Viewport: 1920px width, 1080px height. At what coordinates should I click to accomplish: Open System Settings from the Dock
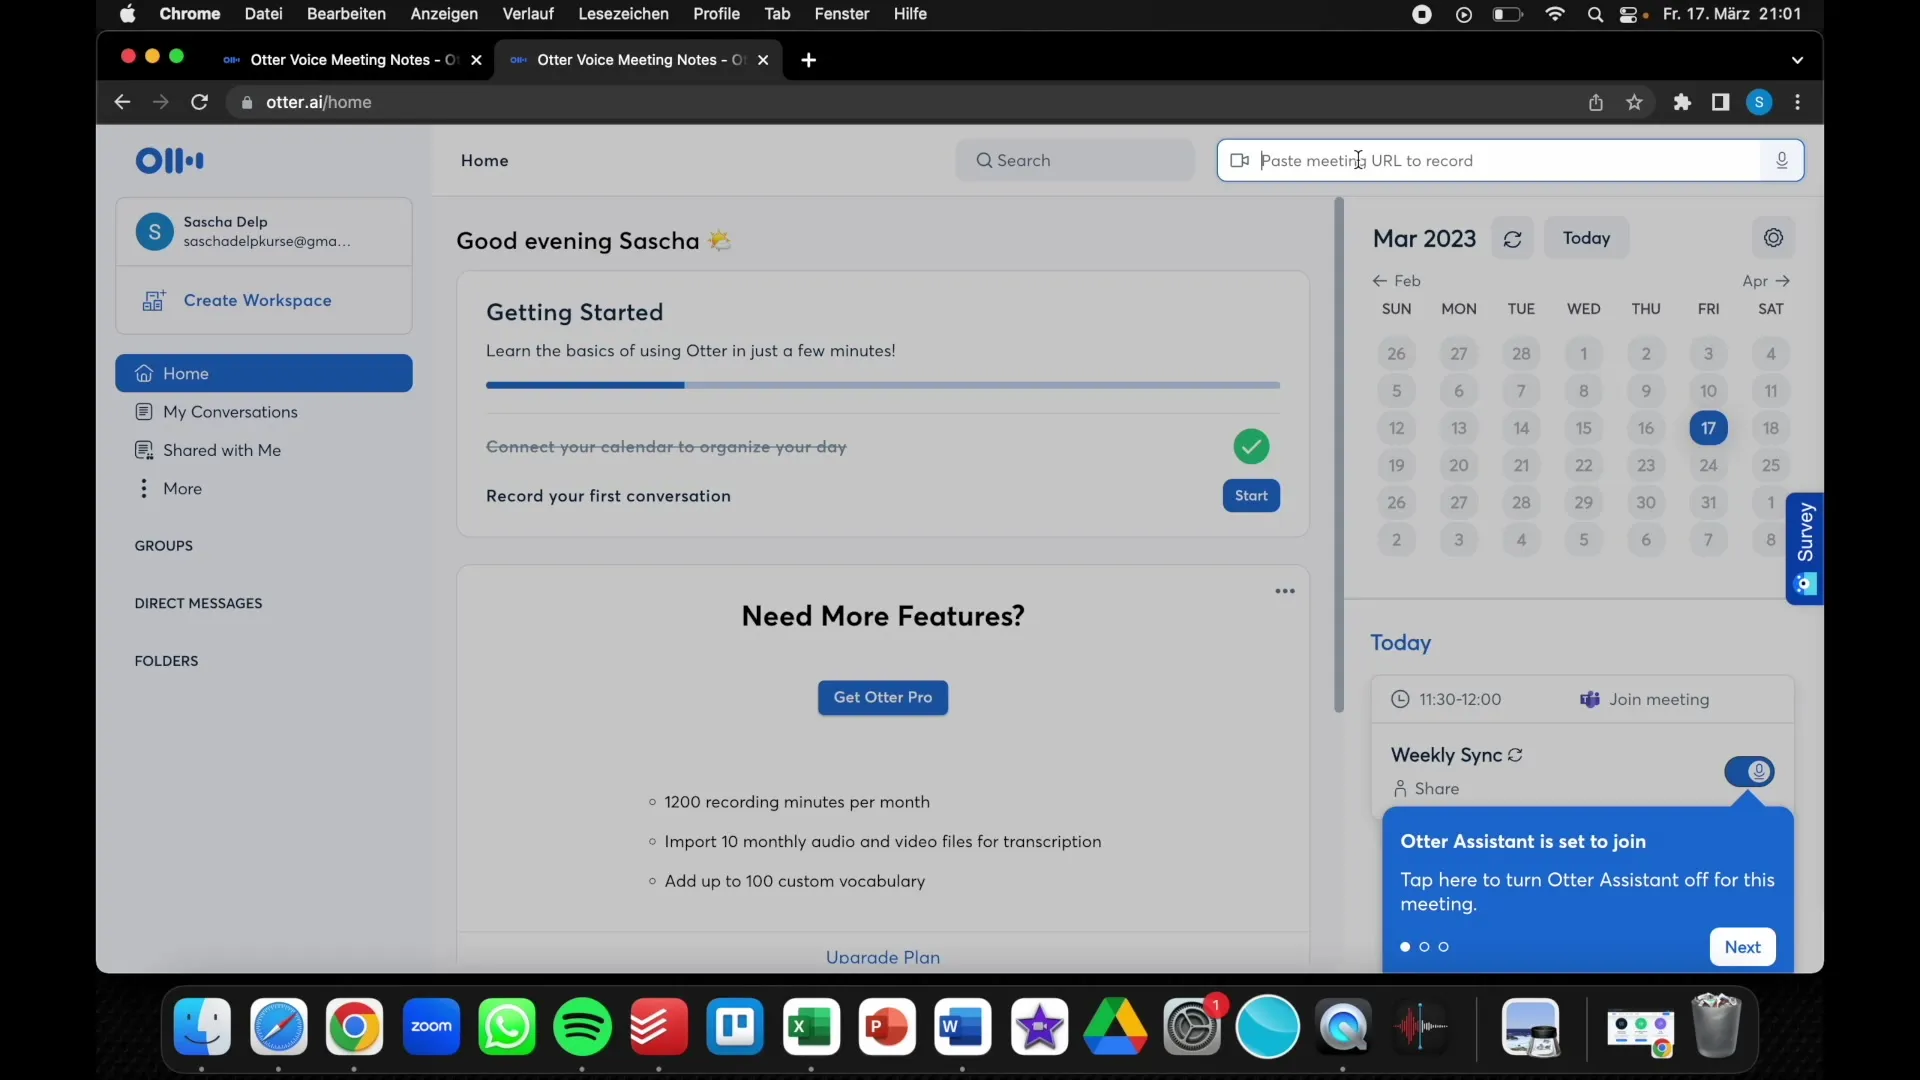(1192, 1026)
